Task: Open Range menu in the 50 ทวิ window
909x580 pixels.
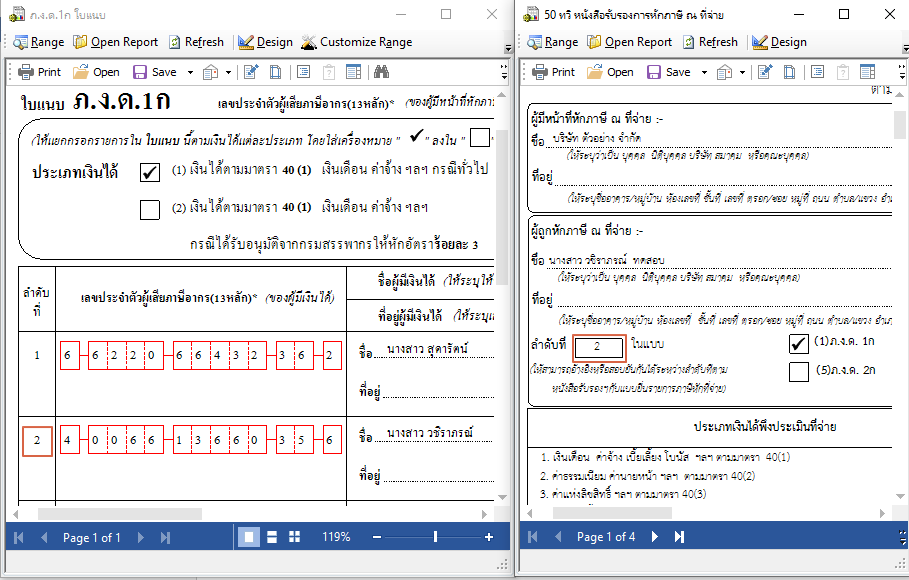Action: click(552, 42)
